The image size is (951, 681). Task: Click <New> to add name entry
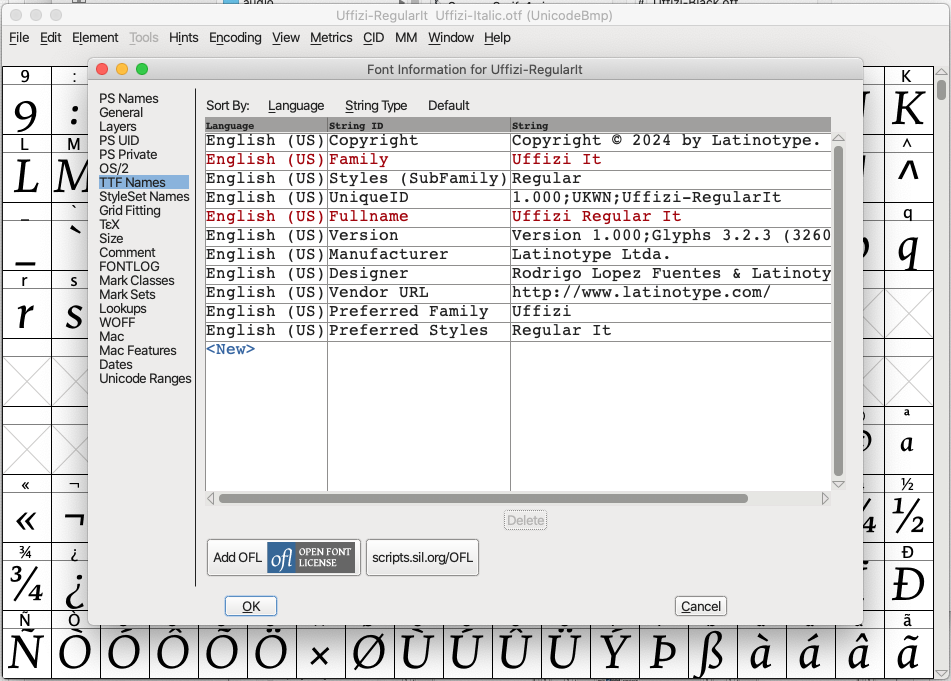point(230,349)
